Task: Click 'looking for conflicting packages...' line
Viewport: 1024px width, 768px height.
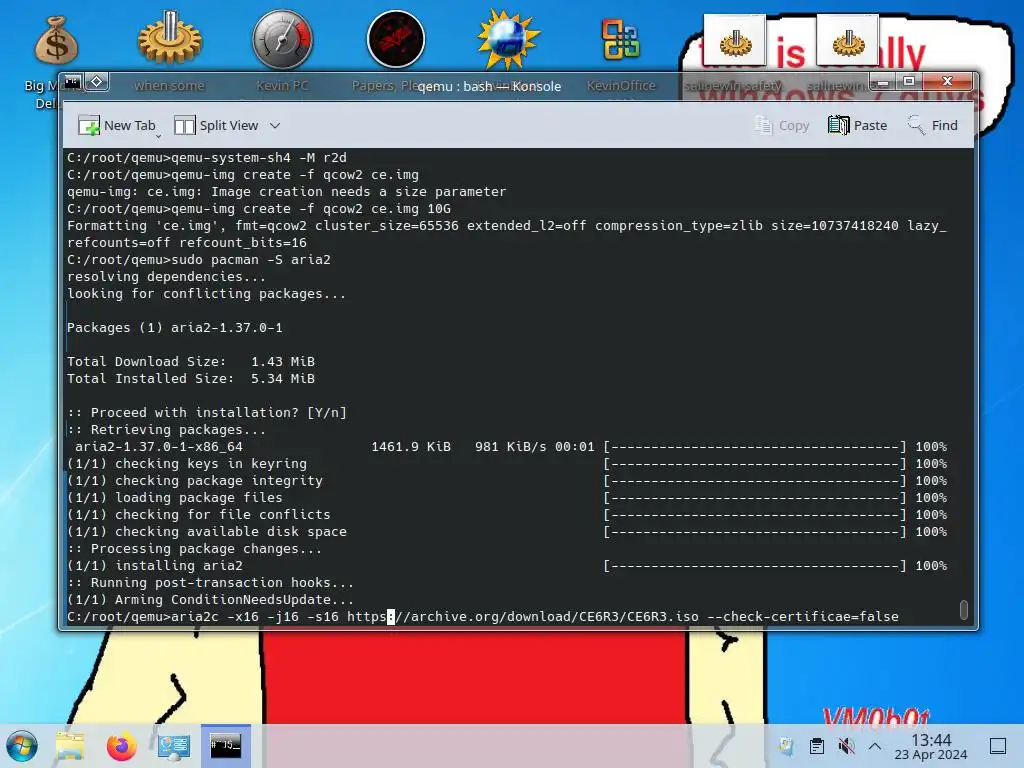Action: [206, 294]
